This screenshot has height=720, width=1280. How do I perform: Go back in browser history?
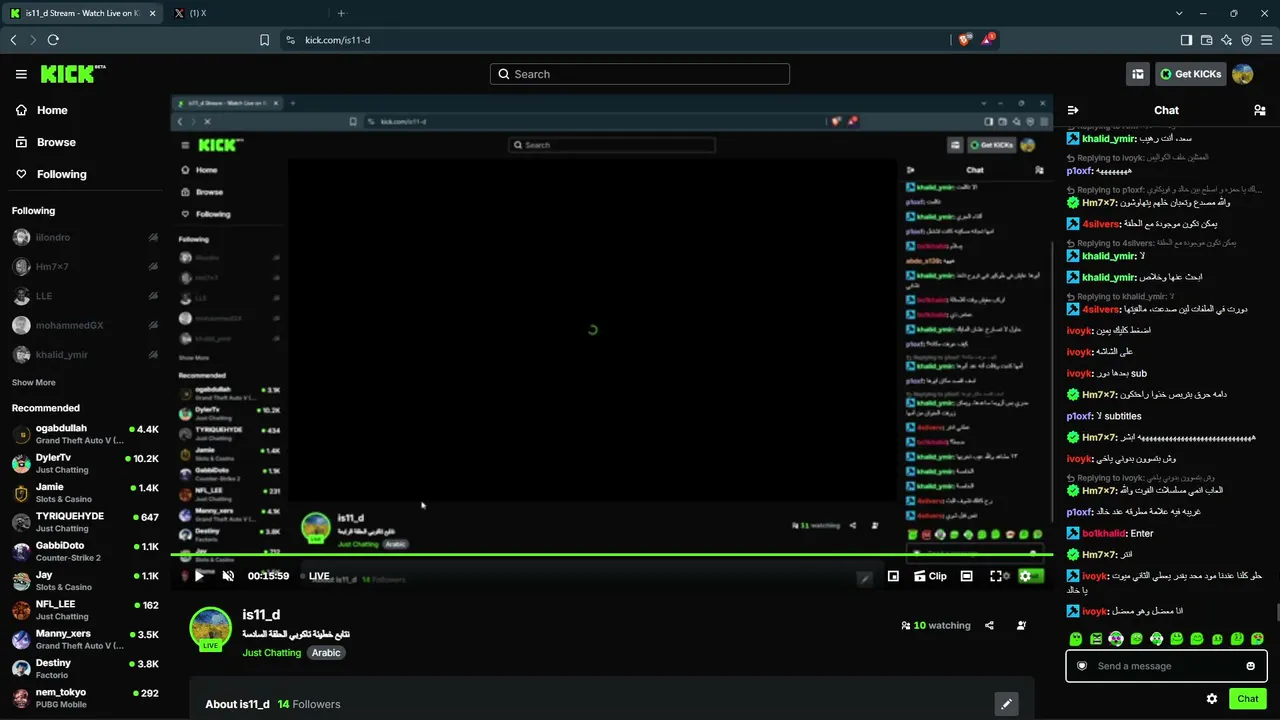tap(13, 40)
